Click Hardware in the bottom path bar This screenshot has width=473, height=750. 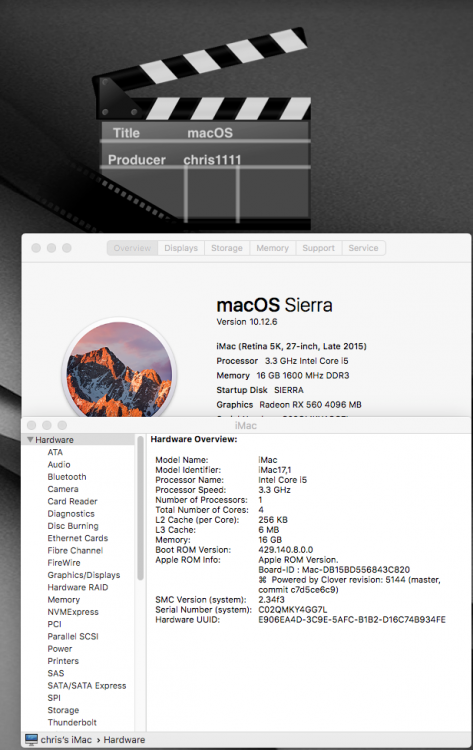pos(124,739)
